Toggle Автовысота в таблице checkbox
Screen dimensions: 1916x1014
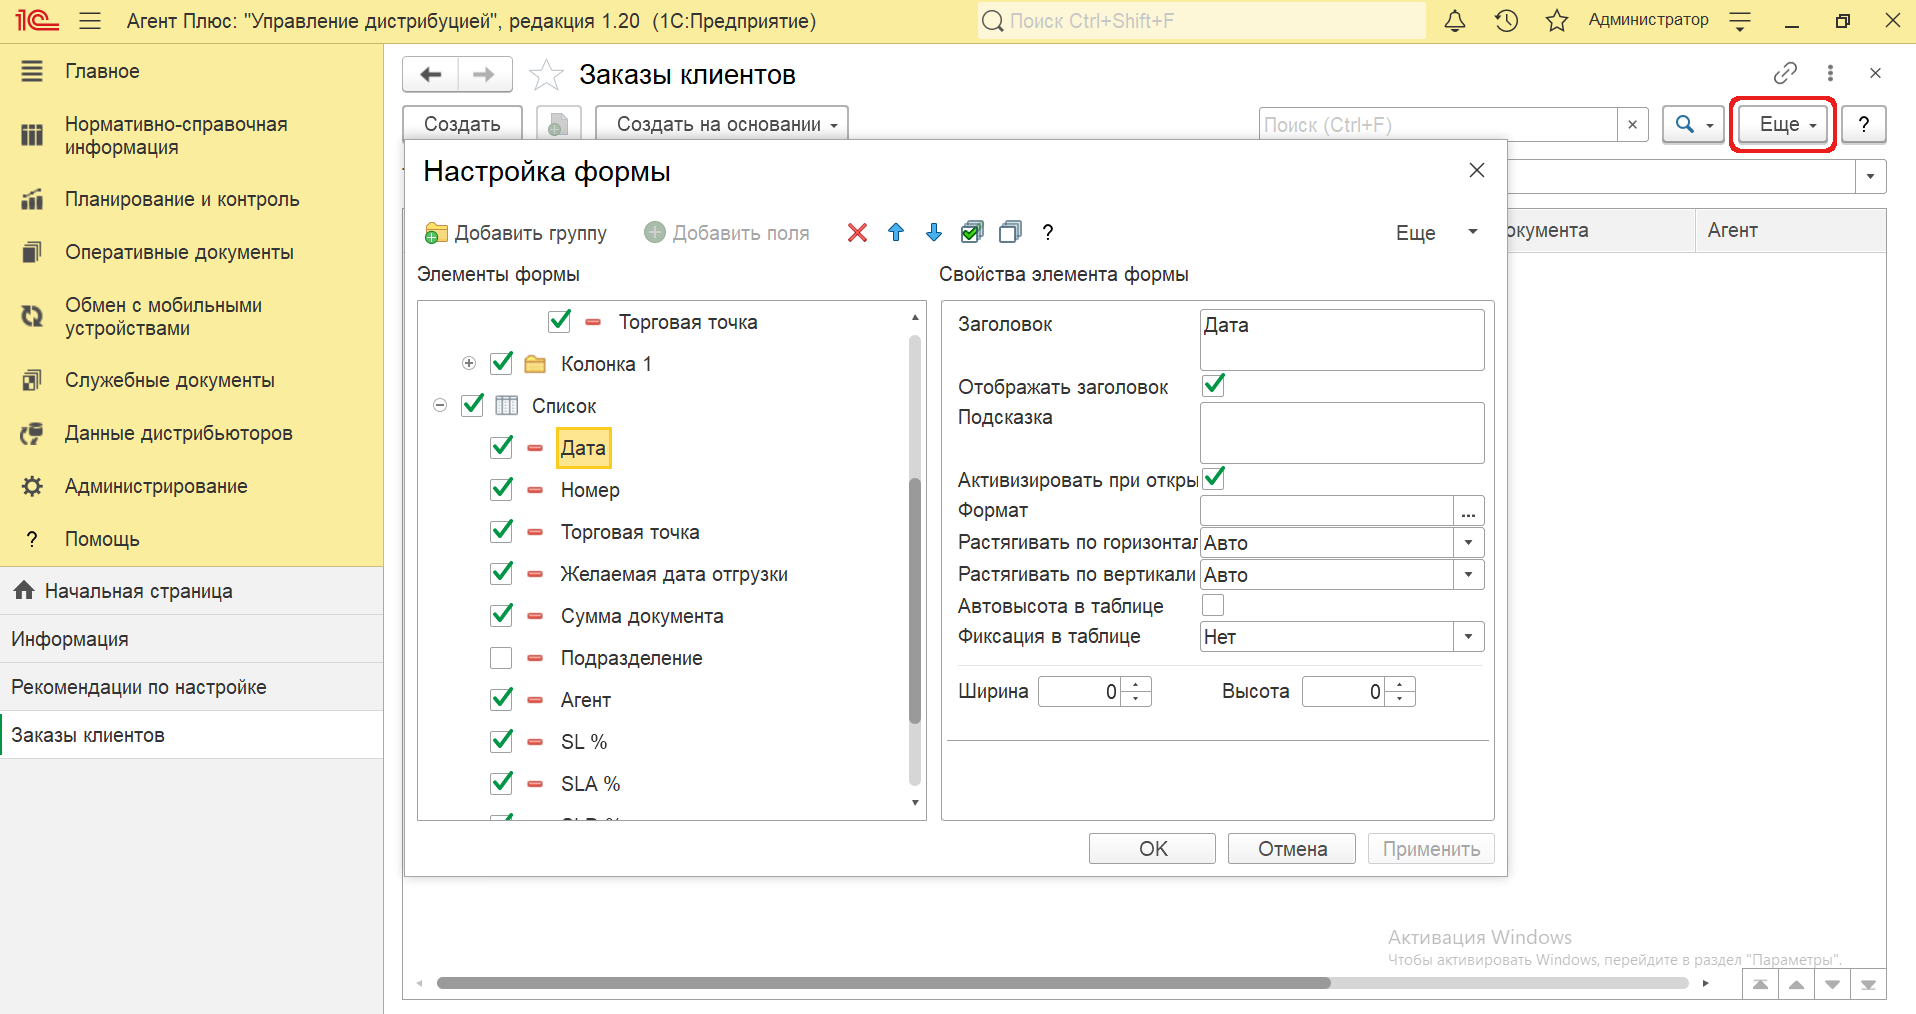click(1213, 605)
